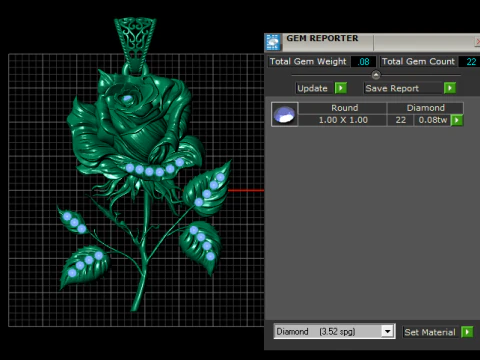
Task: Click the filigree bail atop the pendant
Action: tap(135, 44)
